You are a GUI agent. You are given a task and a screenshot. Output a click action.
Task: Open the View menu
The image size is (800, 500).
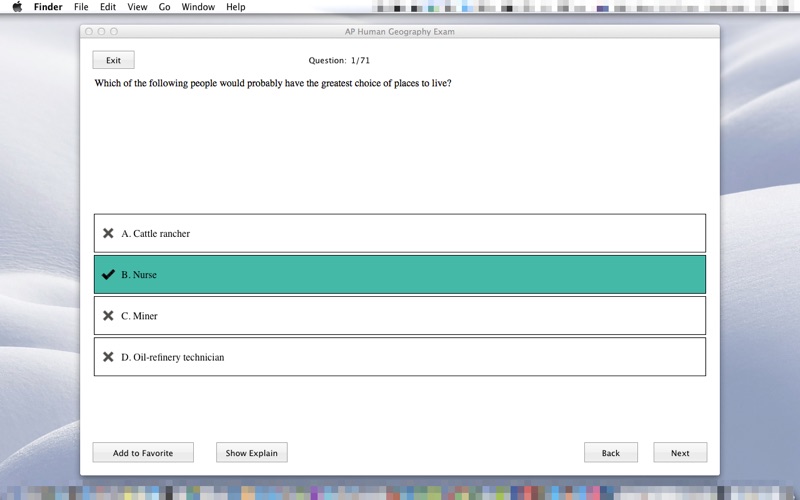(x=137, y=7)
